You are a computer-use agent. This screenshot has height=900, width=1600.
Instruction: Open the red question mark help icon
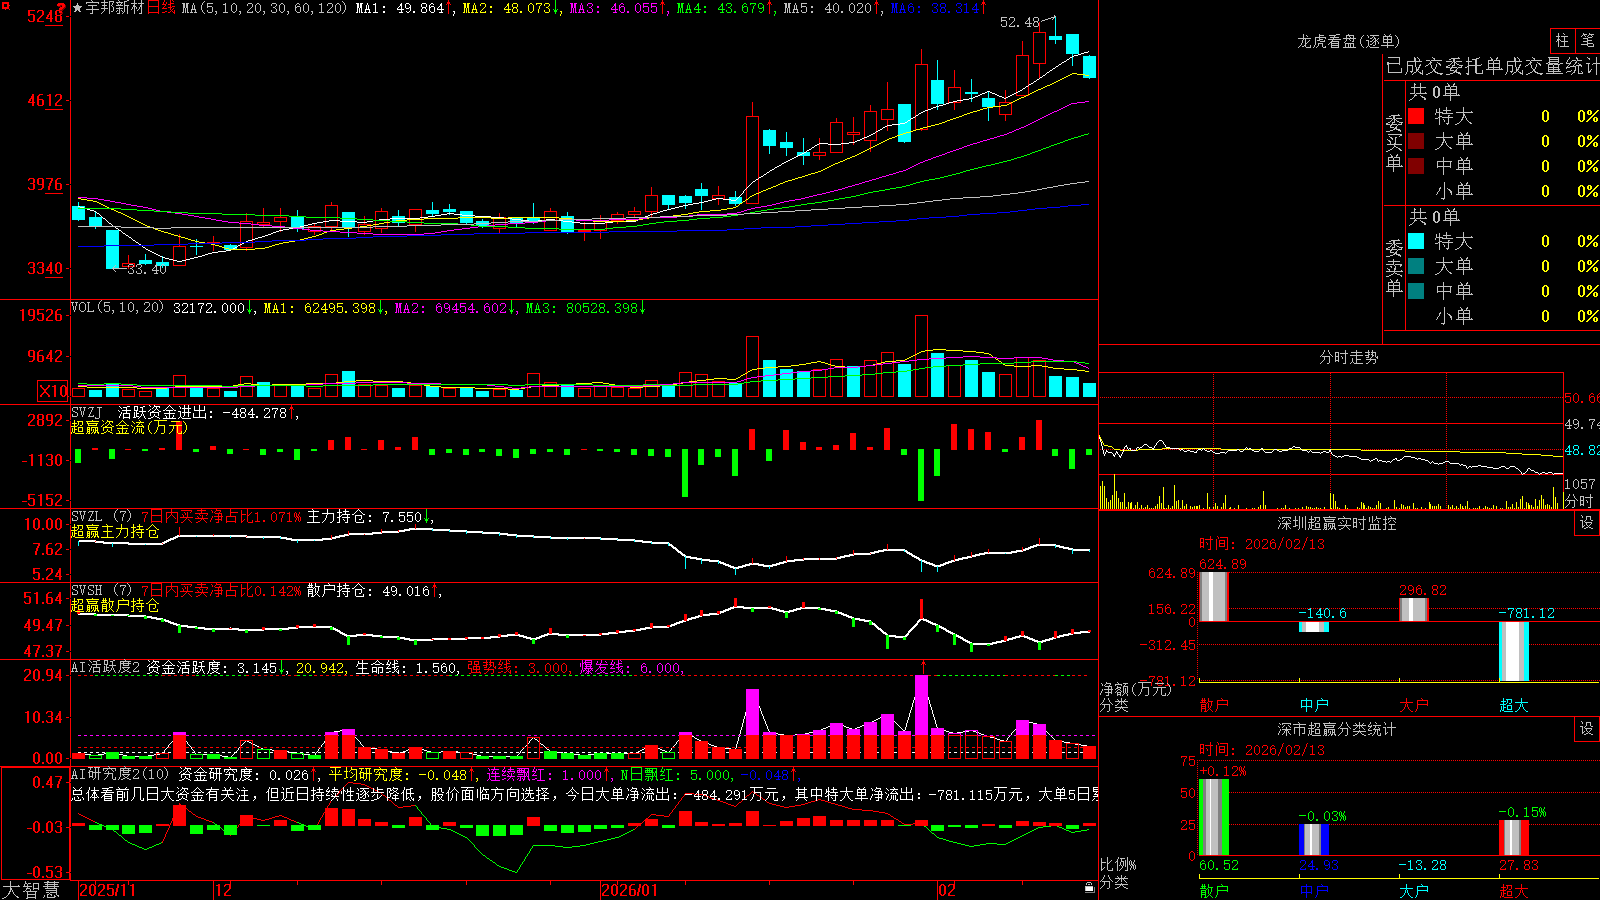click(x=61, y=7)
